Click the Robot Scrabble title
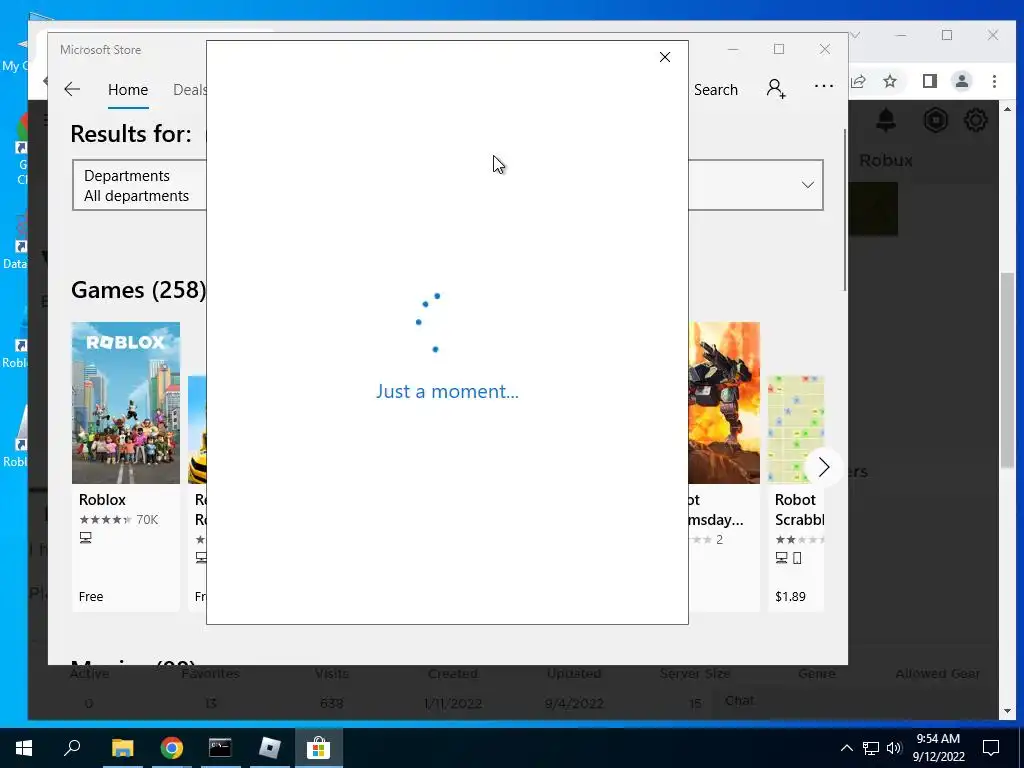The image size is (1024, 768). (x=799, y=509)
